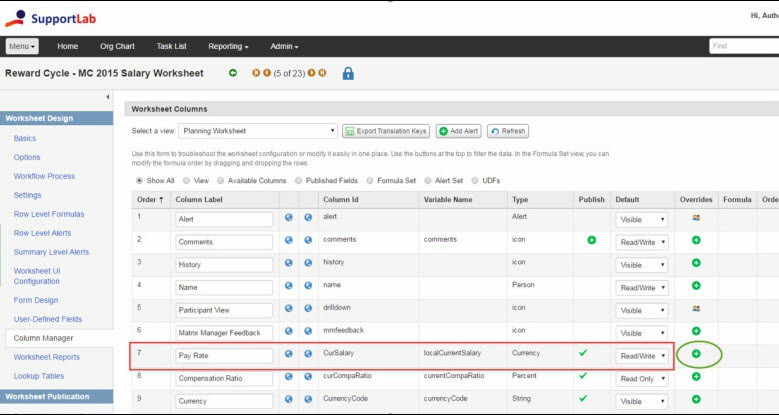Screen dimensions: 779x415
Task: Click the Add Alert button
Action: tap(459, 131)
